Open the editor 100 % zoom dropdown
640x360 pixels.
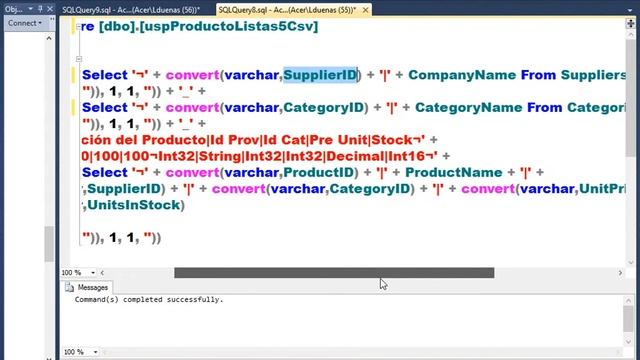[x=93, y=273]
